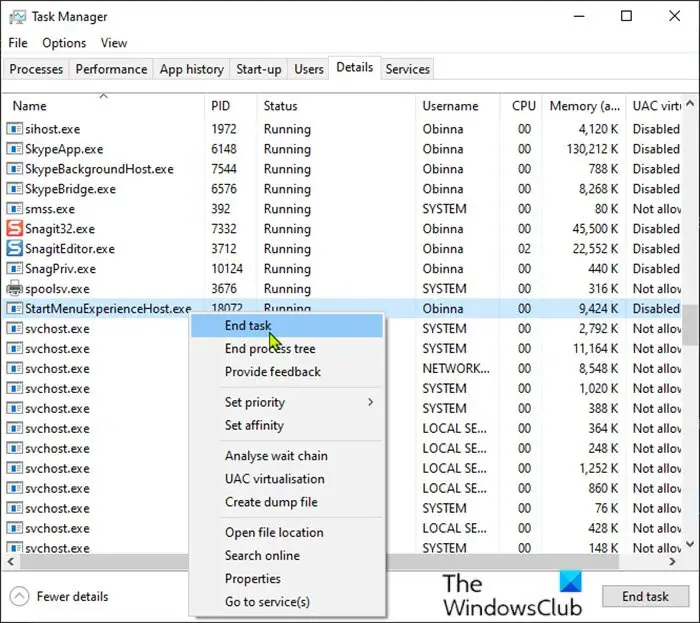
Task: Click the Task Manager title bar icon
Action: (x=17, y=17)
